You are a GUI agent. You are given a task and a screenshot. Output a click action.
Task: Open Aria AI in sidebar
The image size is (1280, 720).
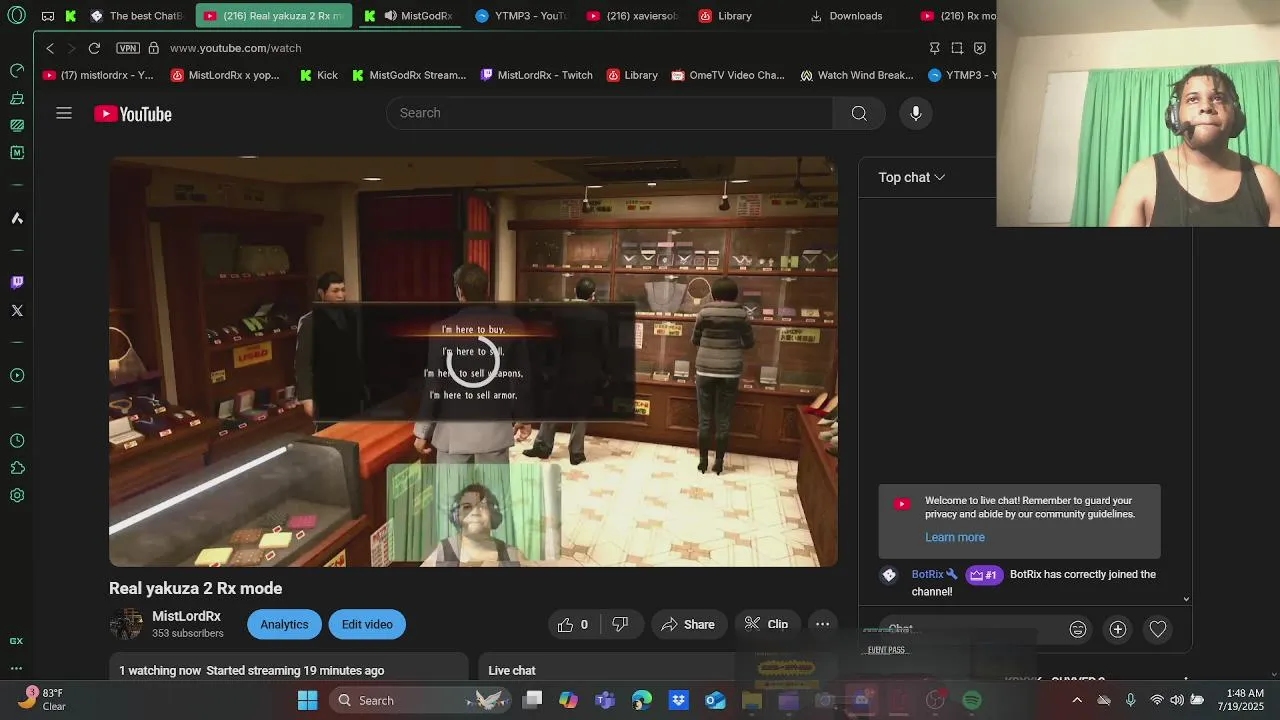click(x=17, y=218)
